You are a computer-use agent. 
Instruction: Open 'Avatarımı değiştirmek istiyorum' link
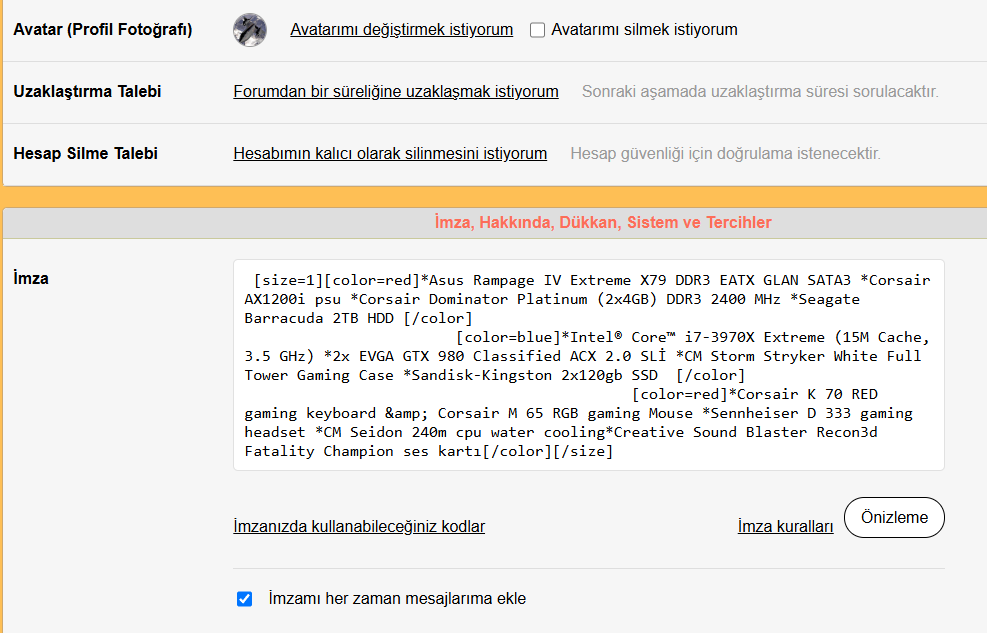coord(402,30)
